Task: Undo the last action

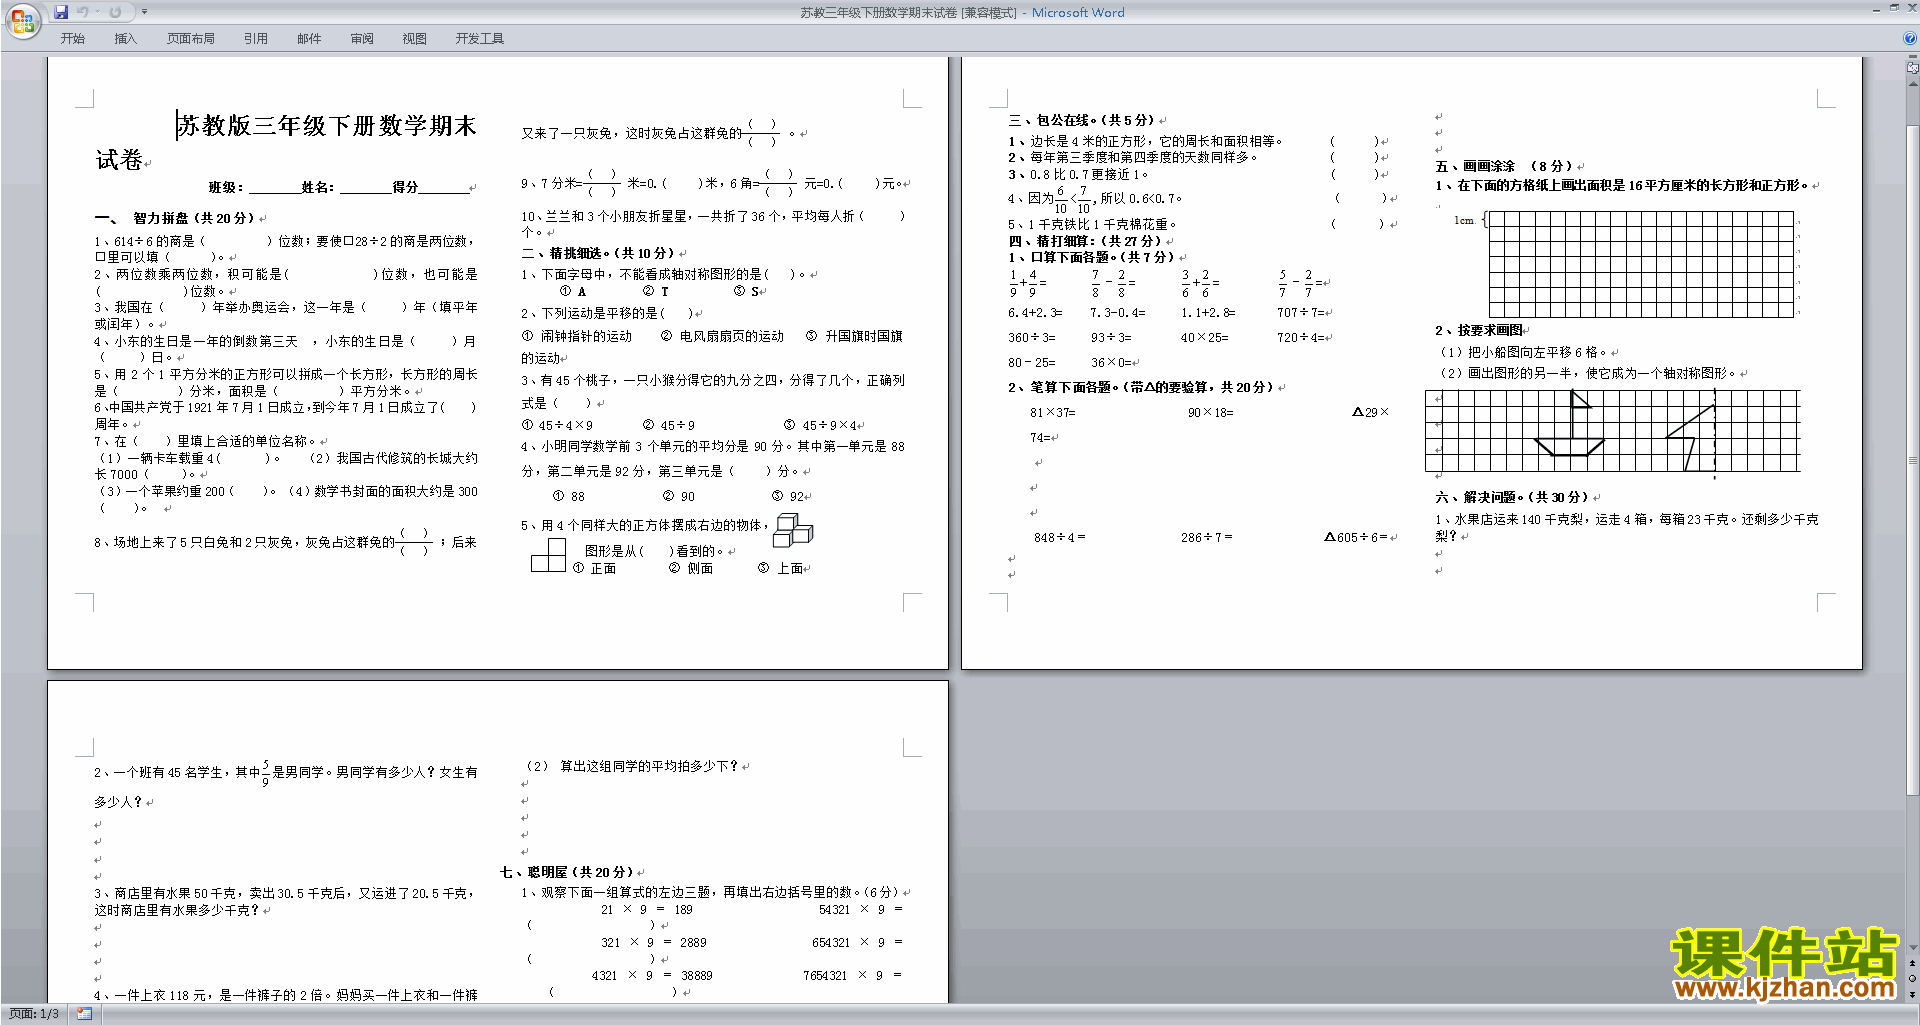Action: pos(82,12)
